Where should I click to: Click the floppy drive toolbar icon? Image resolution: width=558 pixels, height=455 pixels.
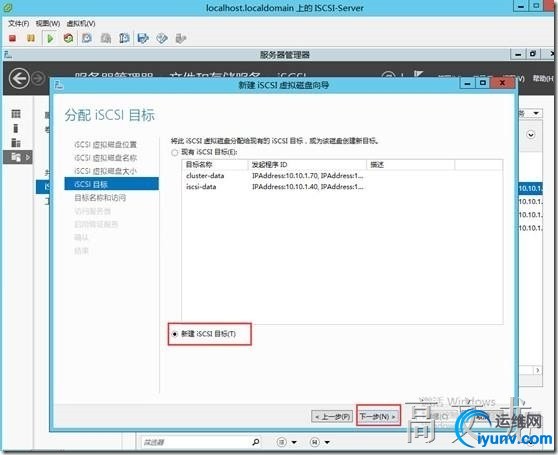point(143,38)
